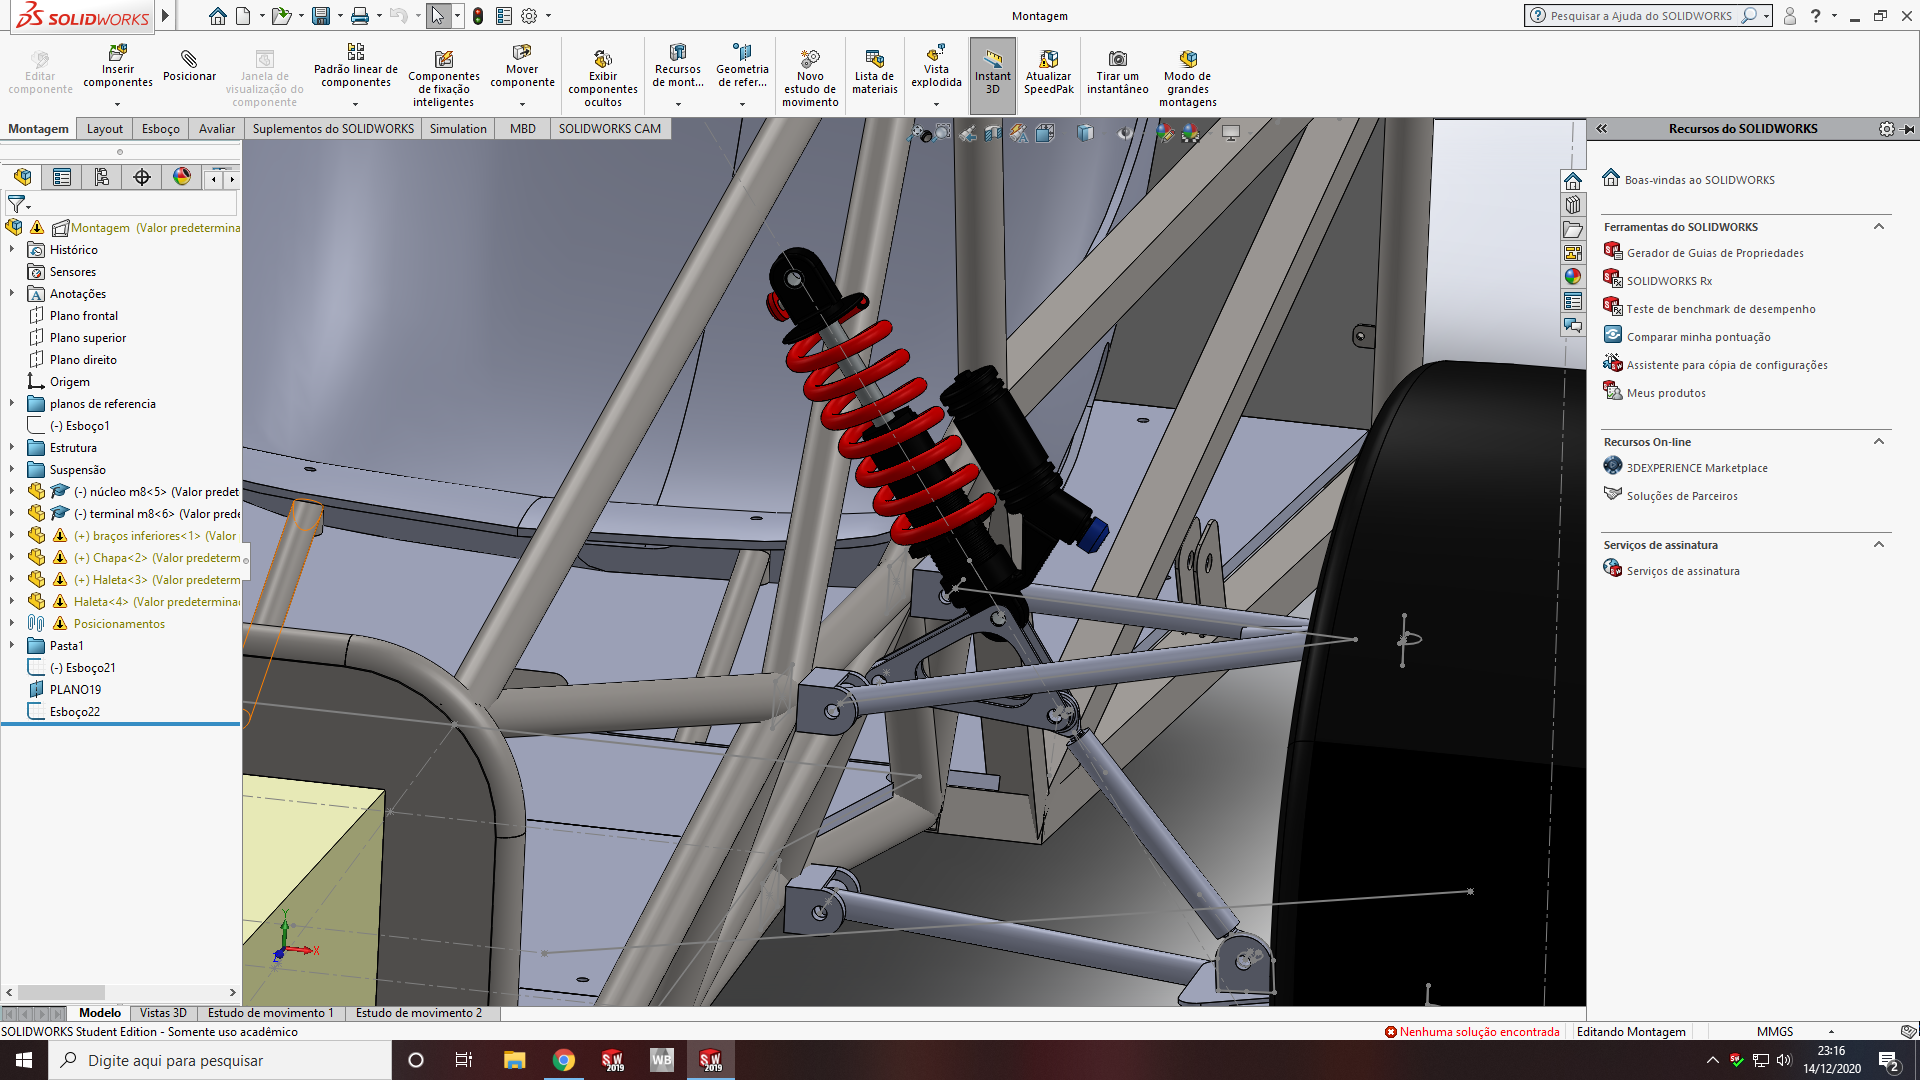Click Atualizar SpeedPak
Viewport: 1920px width, 1080px height.
(x=1048, y=72)
